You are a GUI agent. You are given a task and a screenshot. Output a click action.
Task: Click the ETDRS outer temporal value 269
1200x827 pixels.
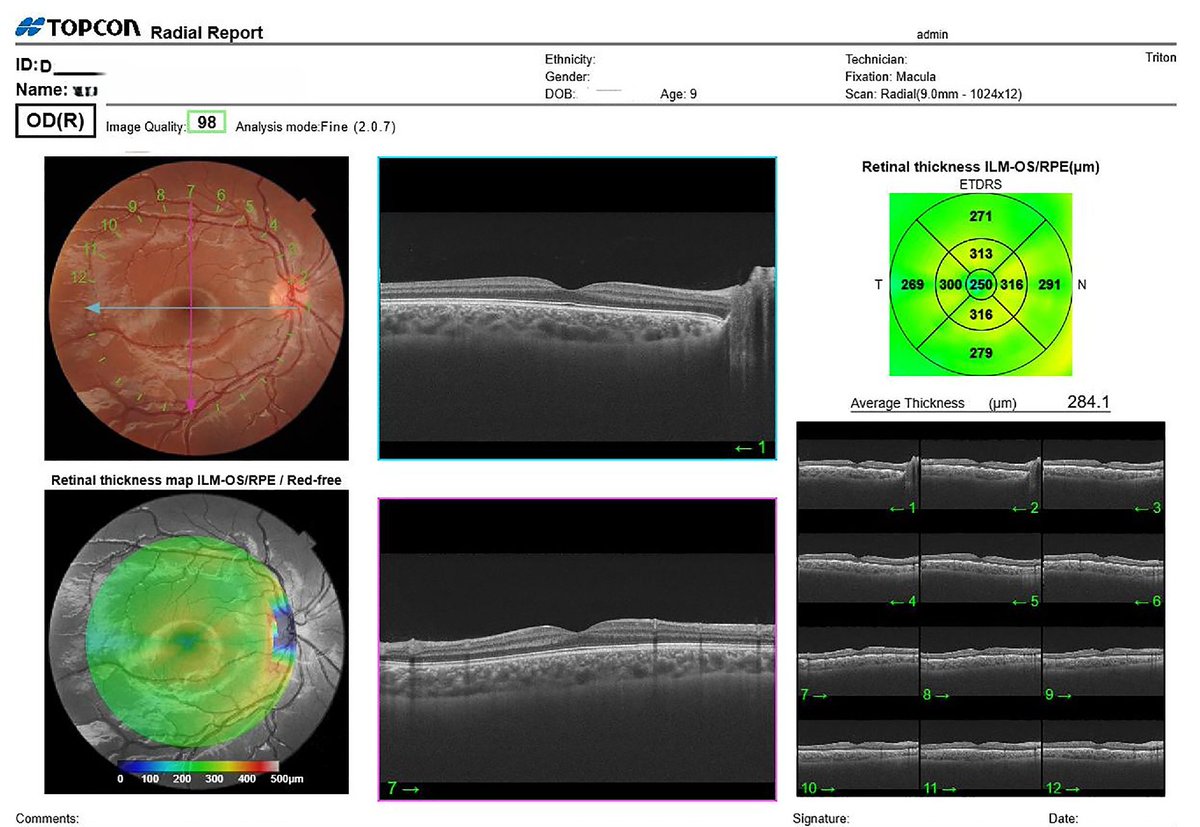pyautogui.click(x=912, y=285)
